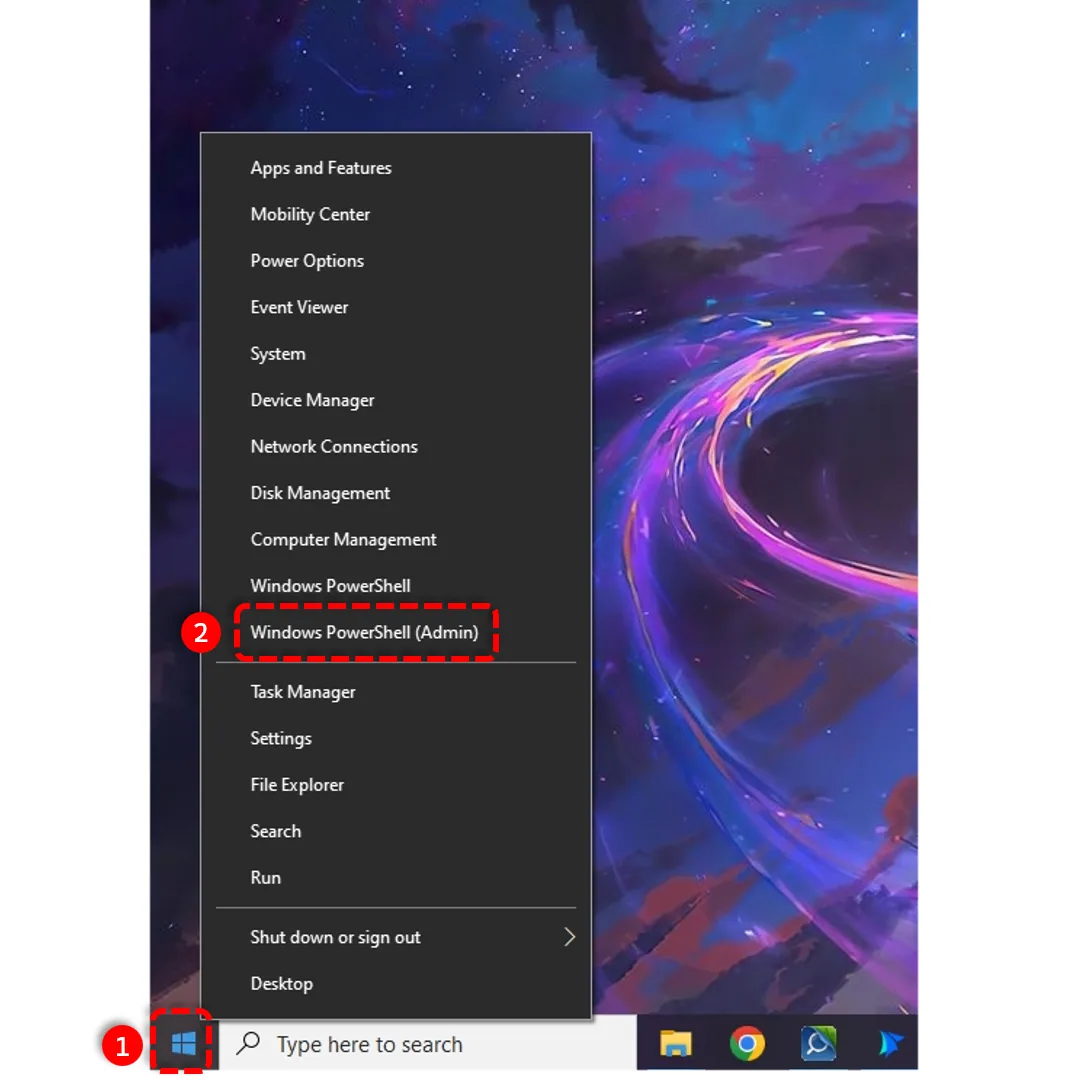Screen dimensions: 1071x1079
Task: Open Device Manager
Action: pos(396,400)
